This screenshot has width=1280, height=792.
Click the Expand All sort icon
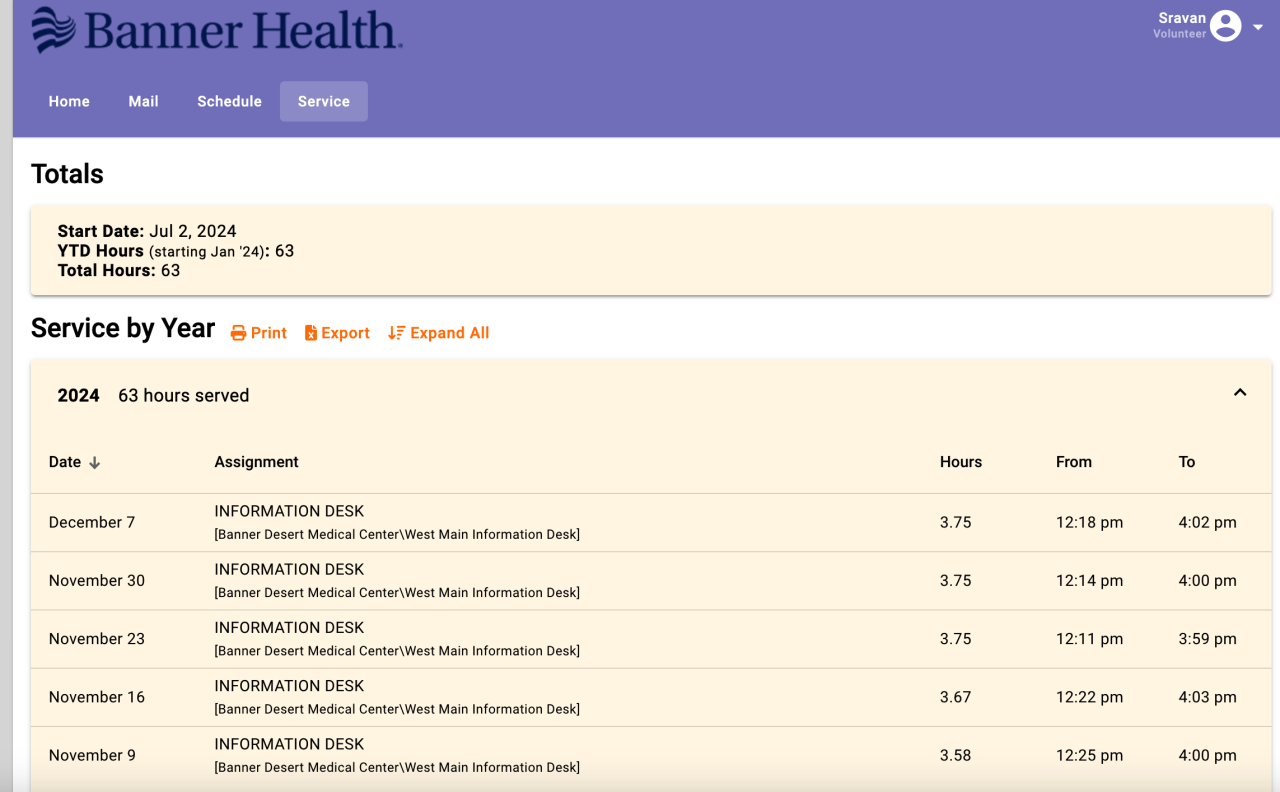[396, 333]
